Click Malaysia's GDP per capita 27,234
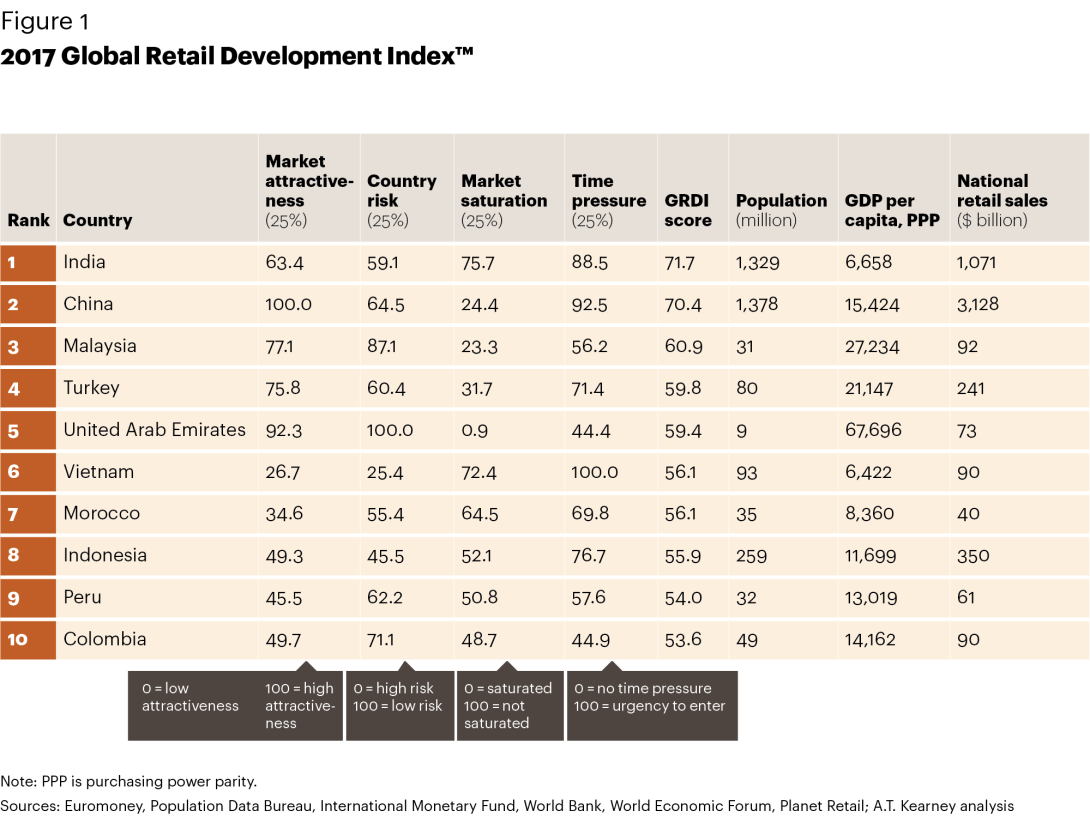The width and height of the screenshot is (1090, 829). pos(872,346)
